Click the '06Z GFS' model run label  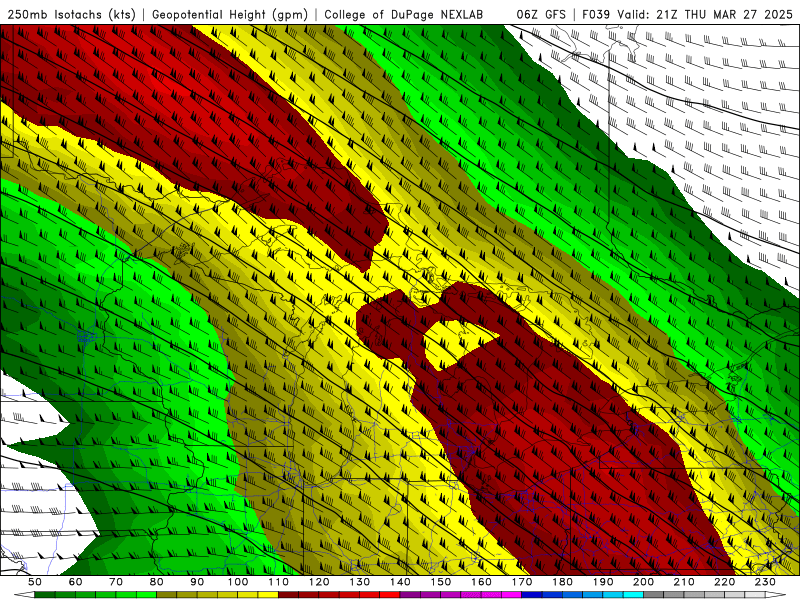pyautogui.click(x=541, y=14)
